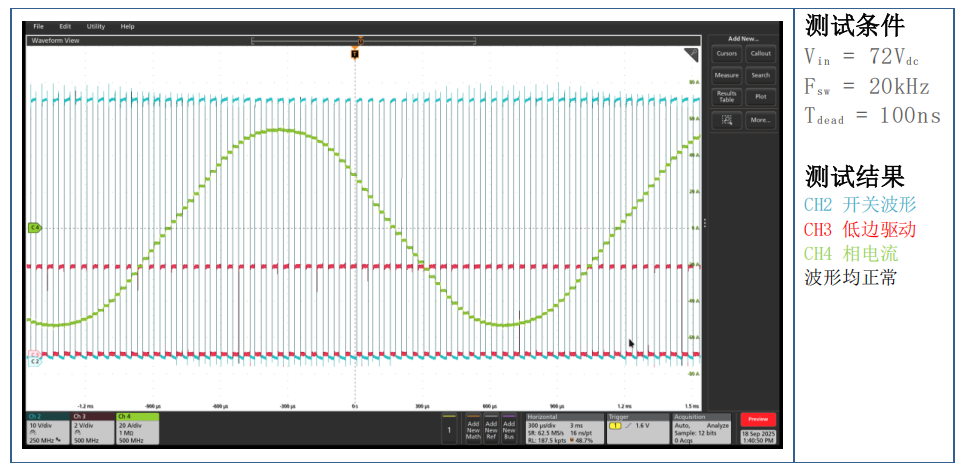Click Add New Ref
The image size is (962, 472).
tap(491, 428)
